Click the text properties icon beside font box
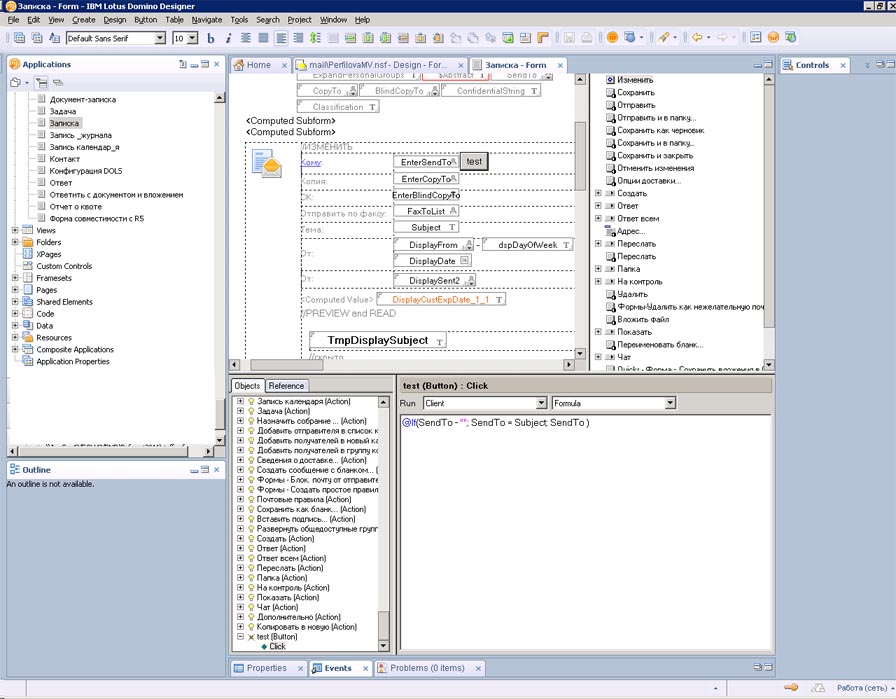The height and width of the screenshot is (699, 896). point(54,38)
